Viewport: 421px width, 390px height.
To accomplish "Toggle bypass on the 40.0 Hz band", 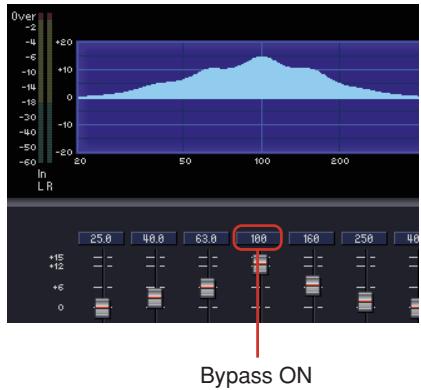I will [153, 239].
